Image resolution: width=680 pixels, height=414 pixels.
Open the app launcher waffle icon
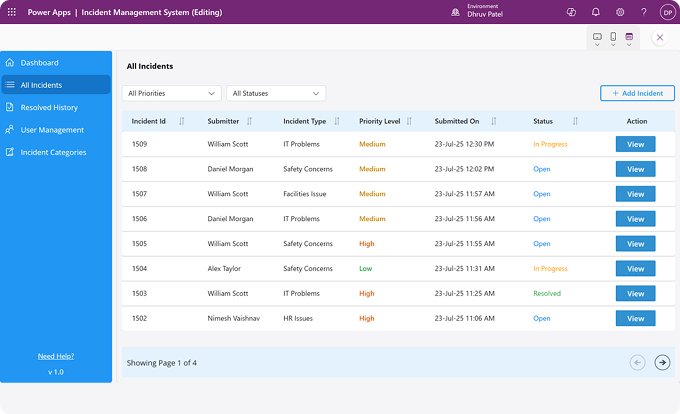12,12
